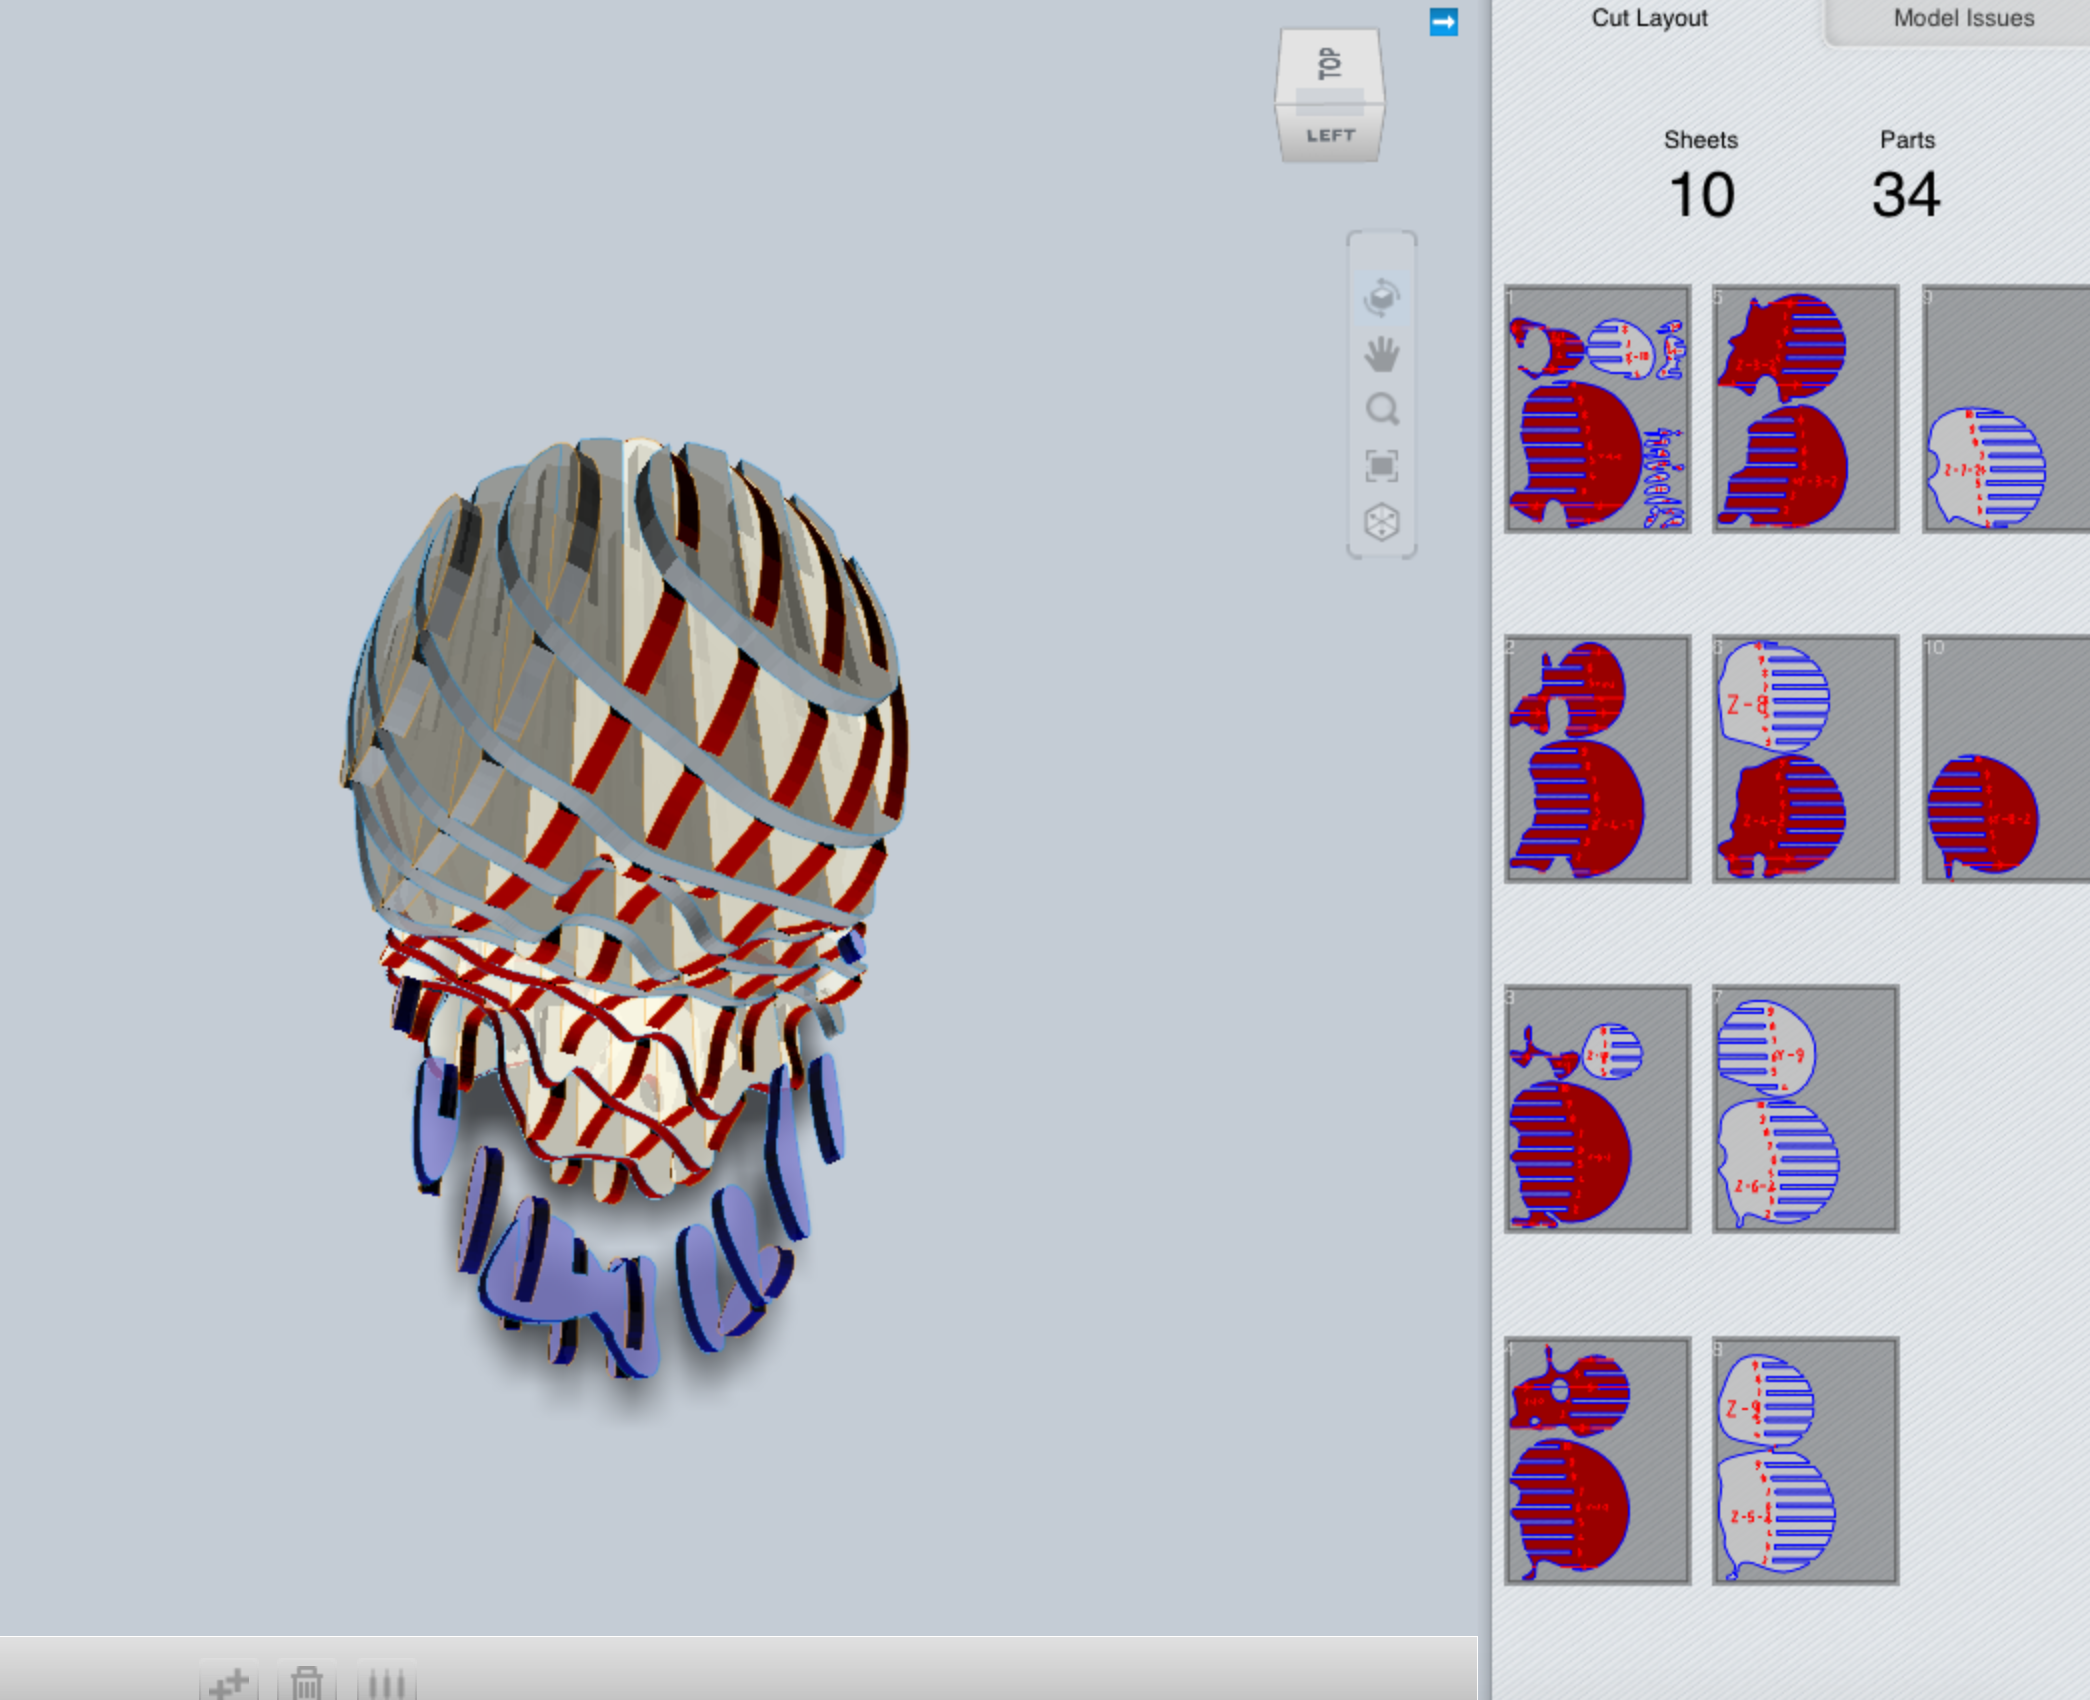Screen dimensions: 2090x1700
Task: Activate the Pan hand tool
Action: 1381,354
